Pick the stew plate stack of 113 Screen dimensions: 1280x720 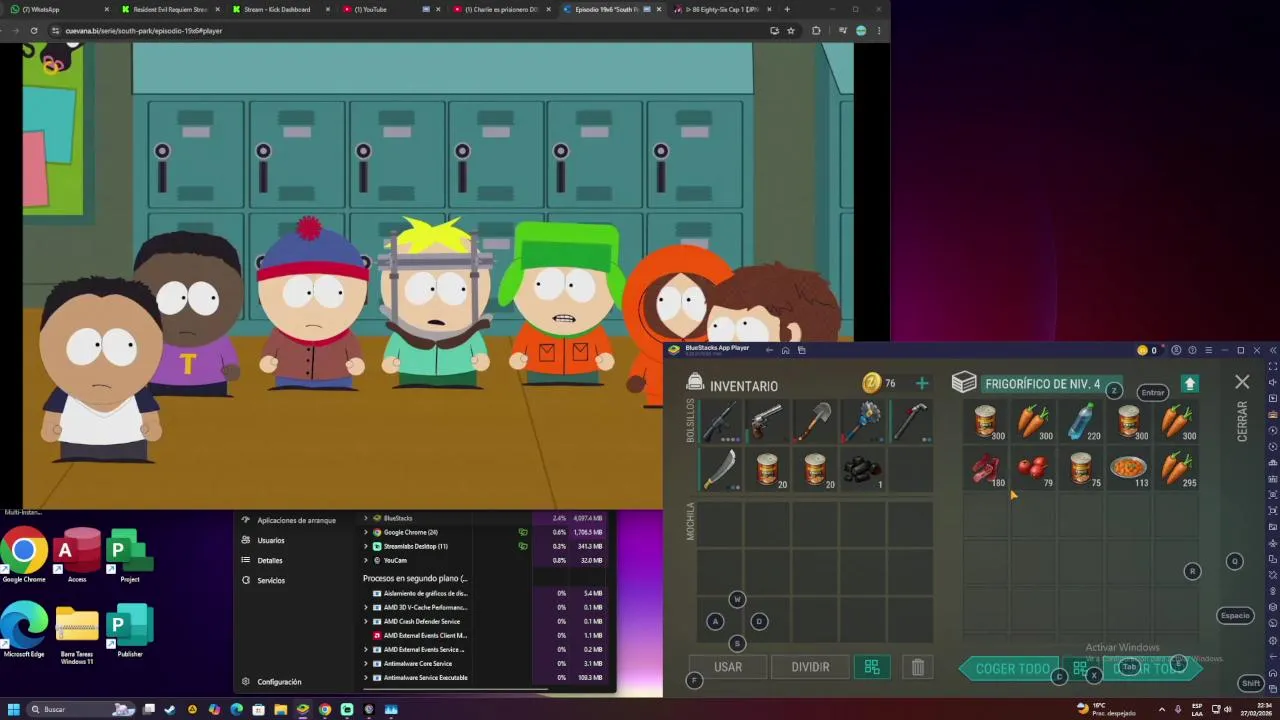pos(1129,468)
